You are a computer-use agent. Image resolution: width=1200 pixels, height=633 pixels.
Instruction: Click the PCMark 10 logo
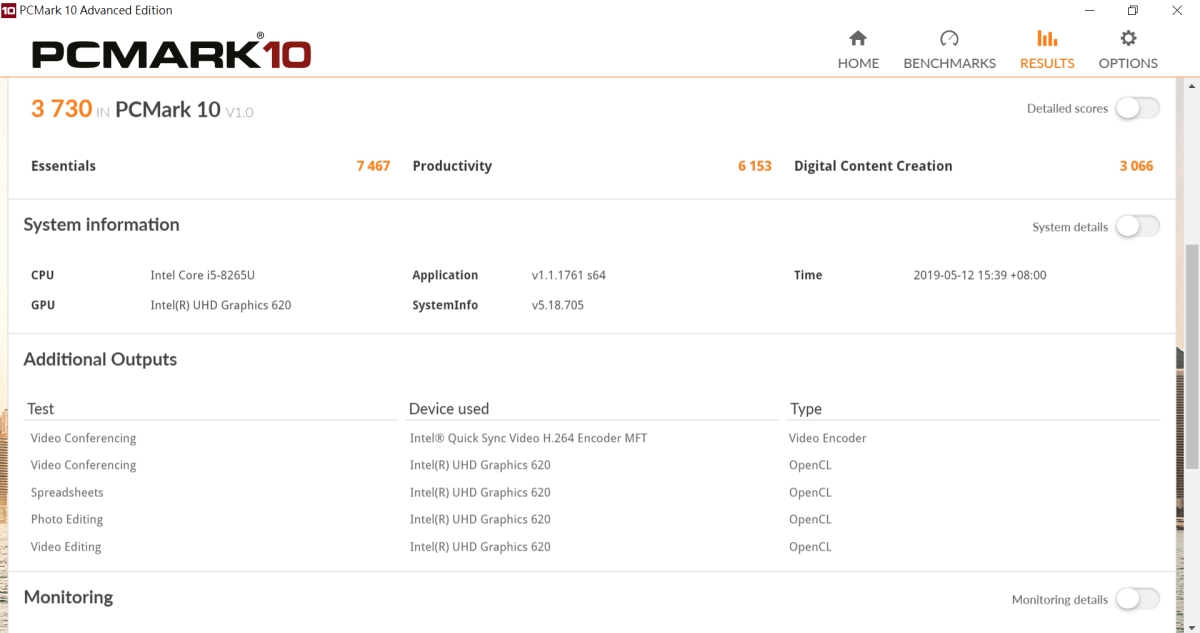point(171,53)
